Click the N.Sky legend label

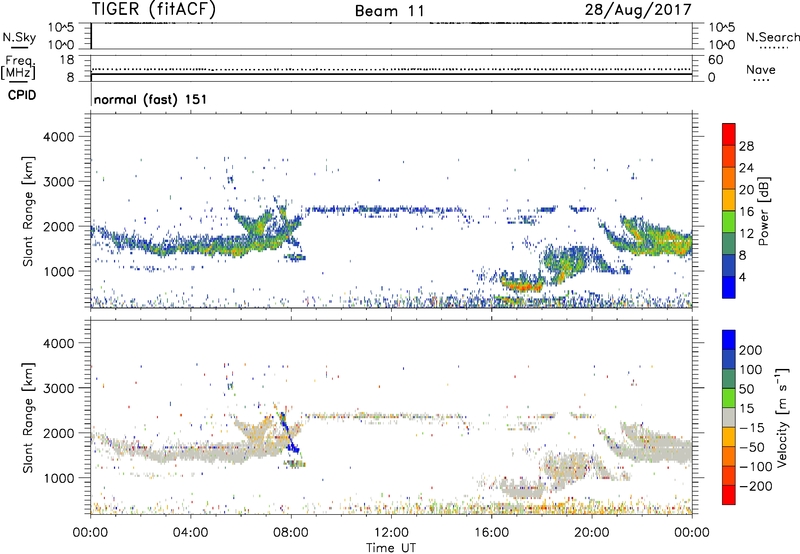tap(19, 37)
